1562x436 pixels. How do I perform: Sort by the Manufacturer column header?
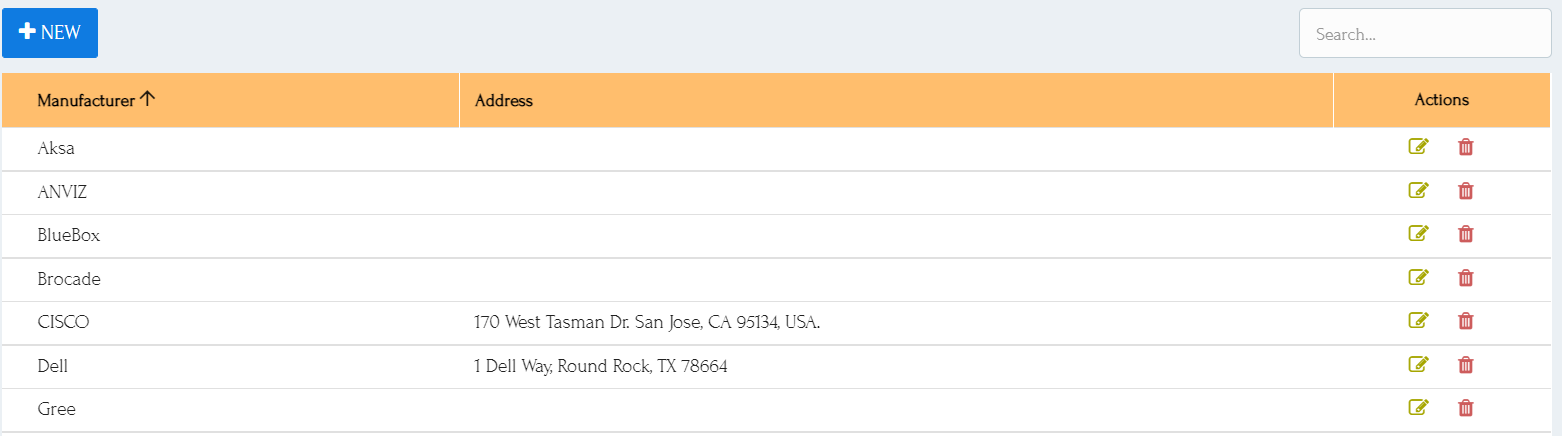tap(86, 100)
